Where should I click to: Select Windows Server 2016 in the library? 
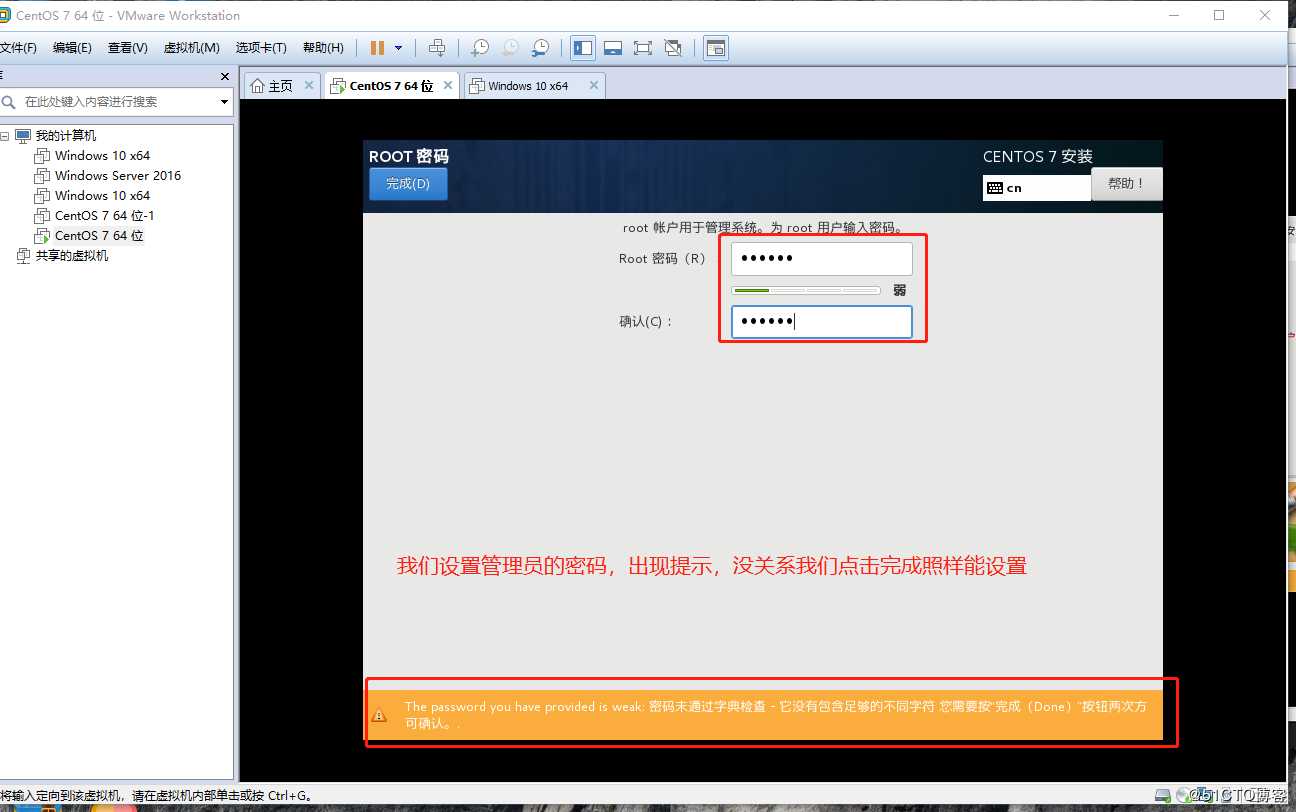point(118,176)
